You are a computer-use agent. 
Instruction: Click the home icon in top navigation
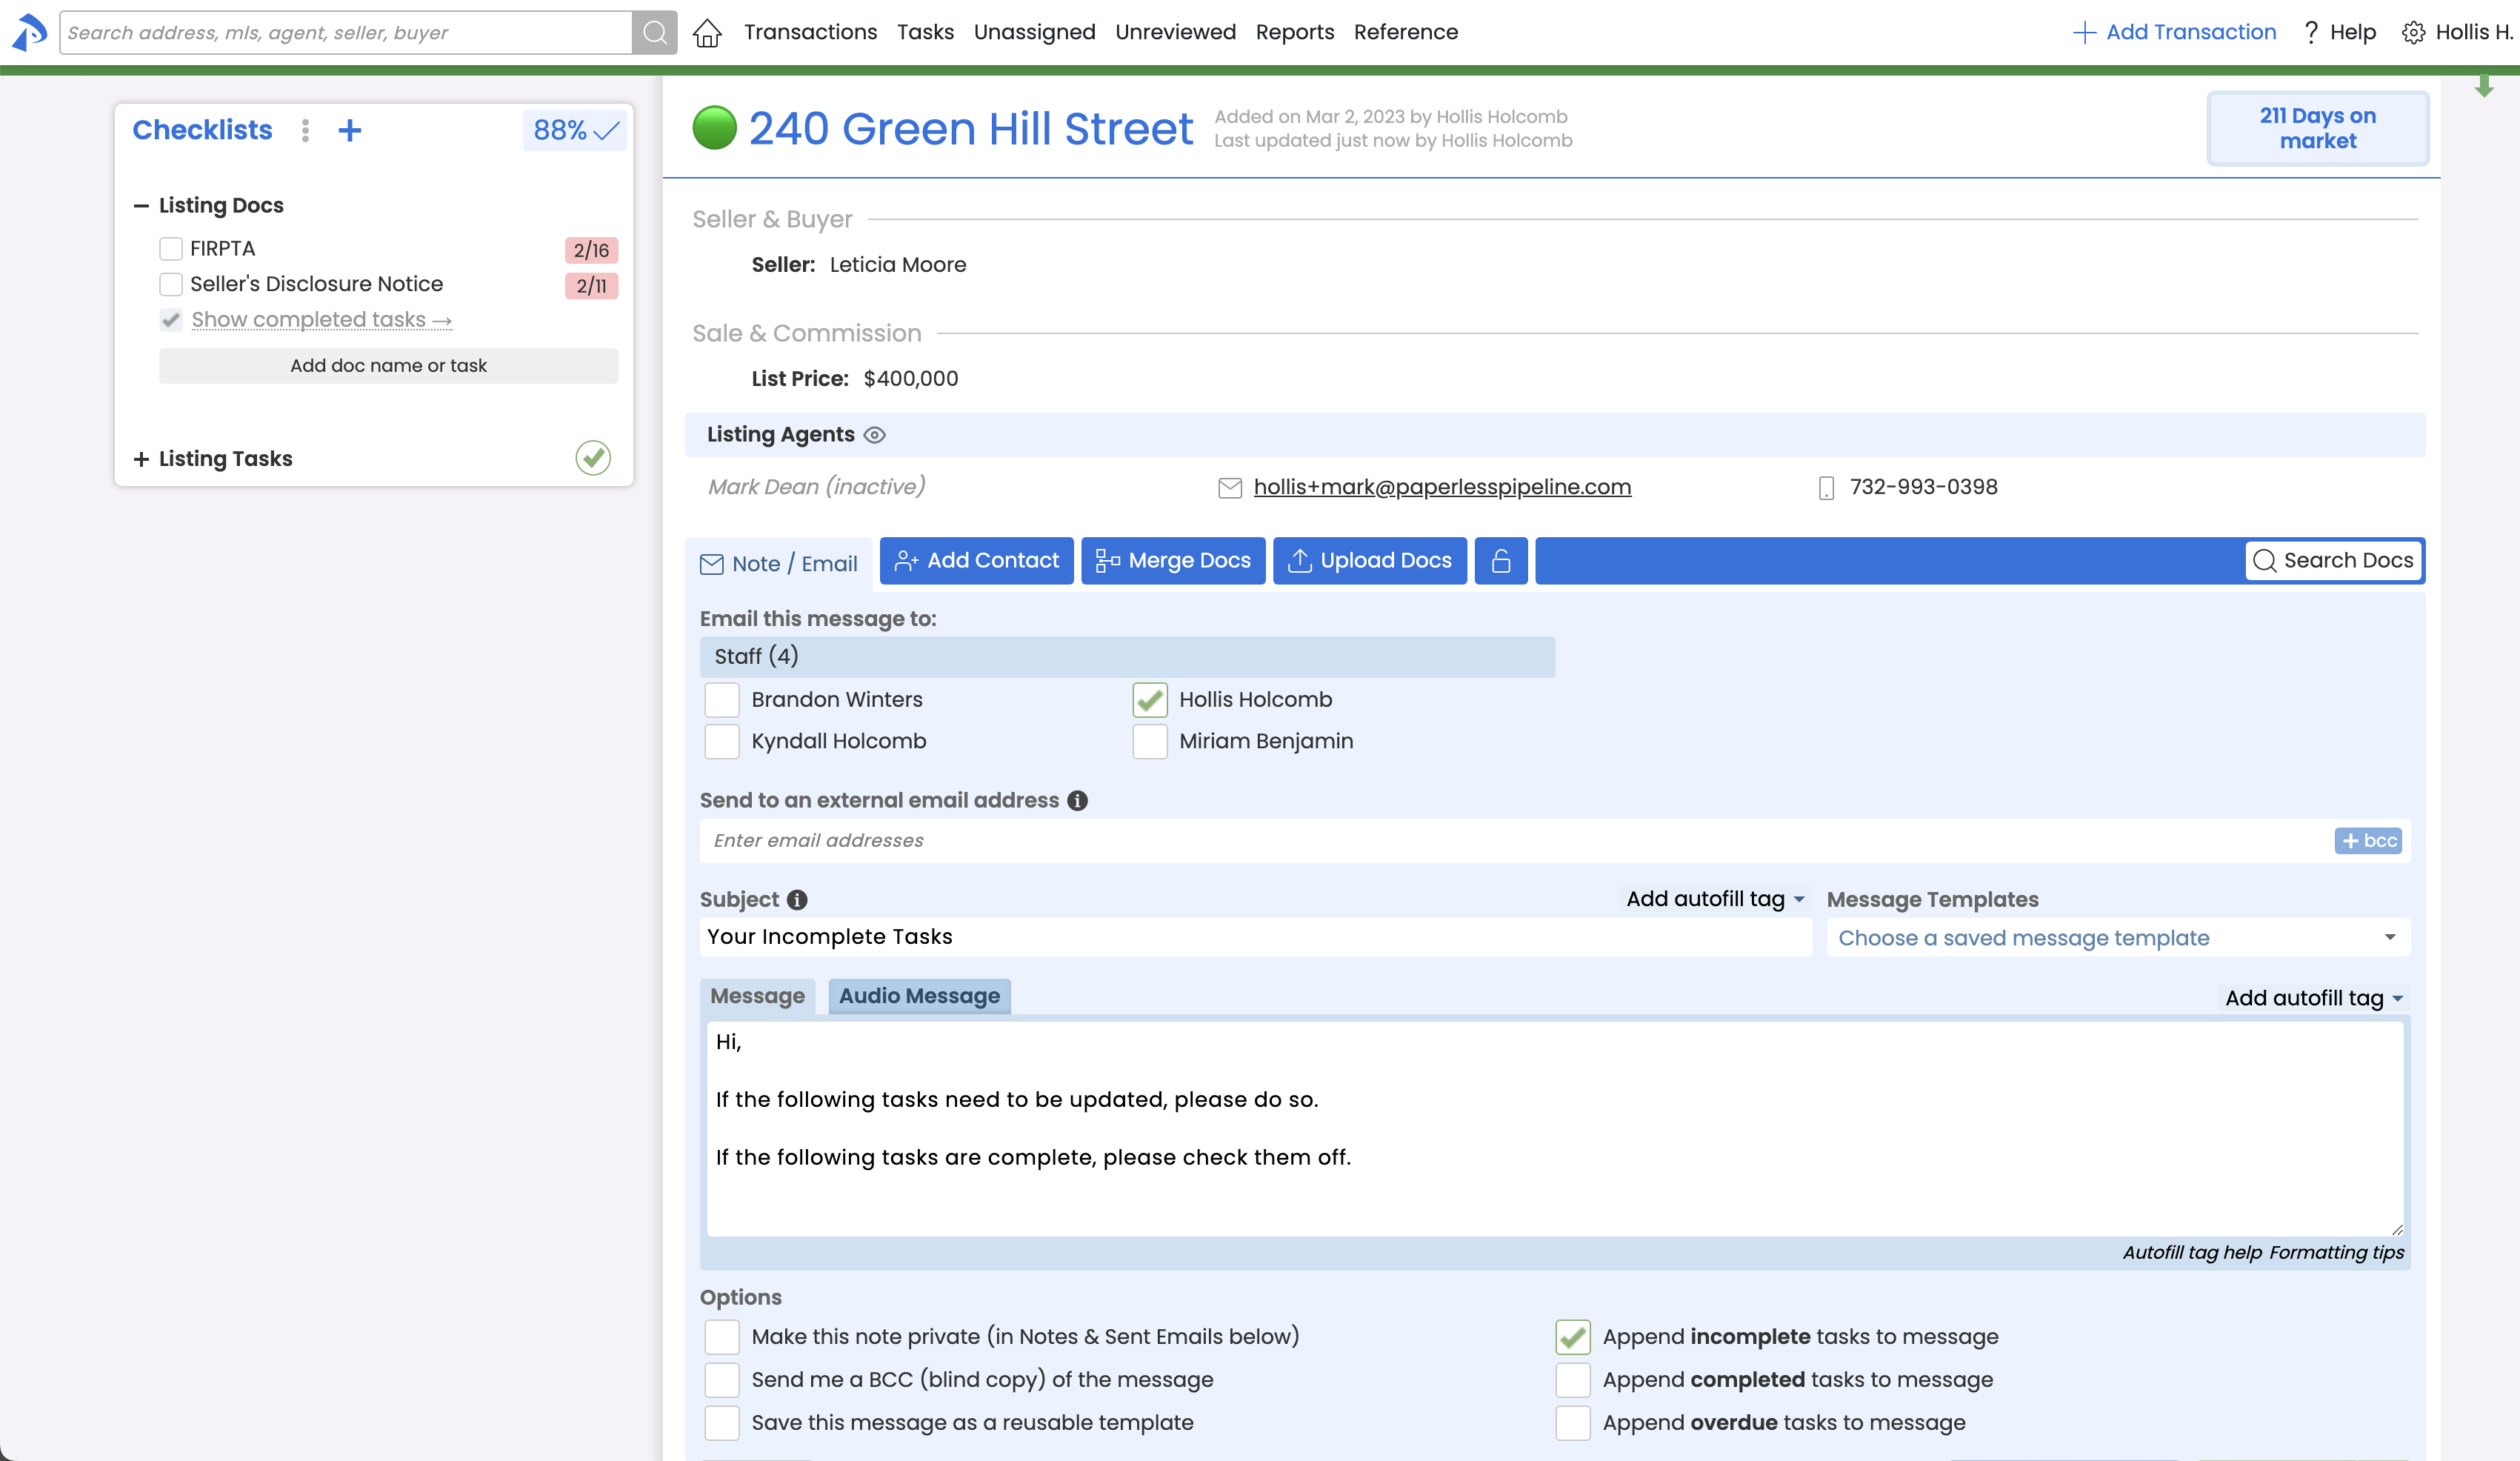tap(707, 33)
